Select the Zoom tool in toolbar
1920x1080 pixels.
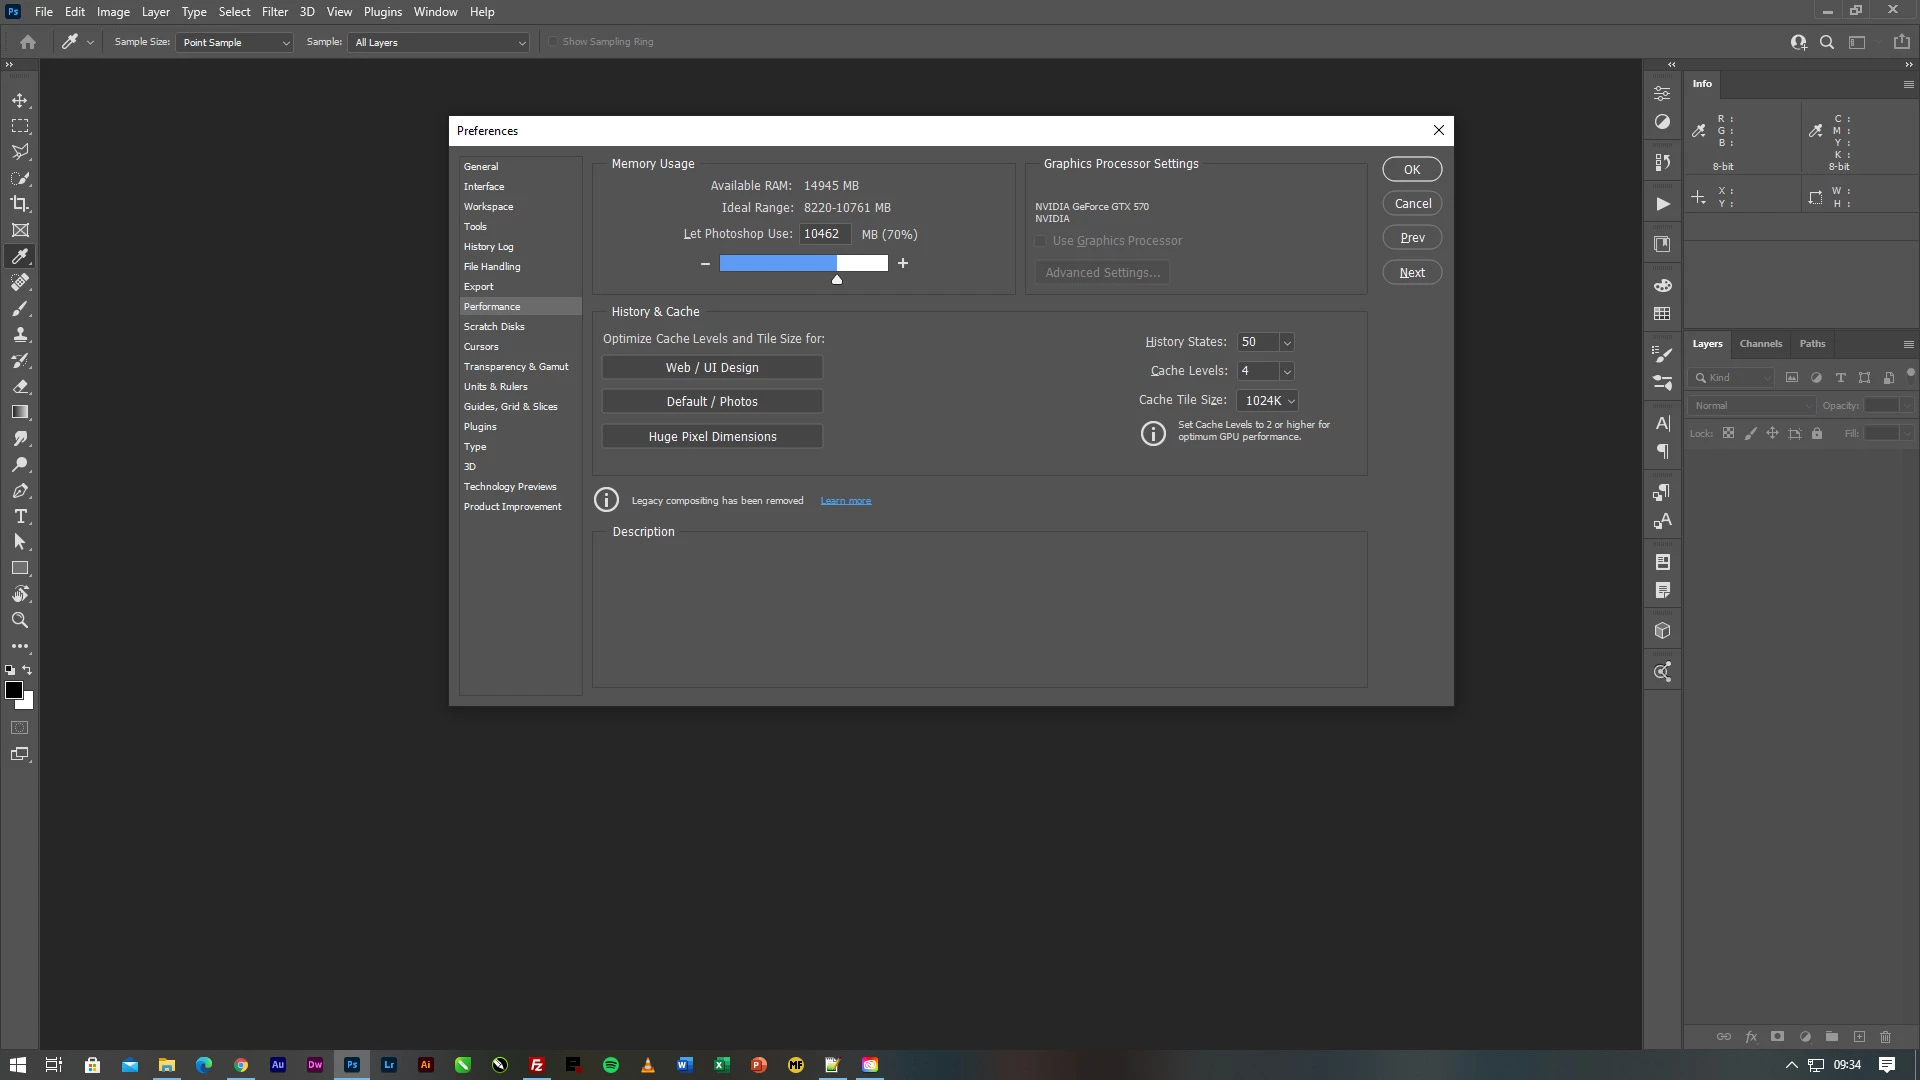[20, 621]
